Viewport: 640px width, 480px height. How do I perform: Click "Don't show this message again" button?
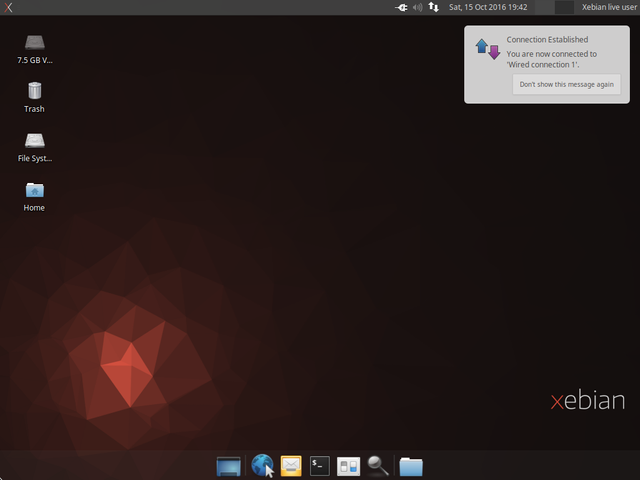567,84
